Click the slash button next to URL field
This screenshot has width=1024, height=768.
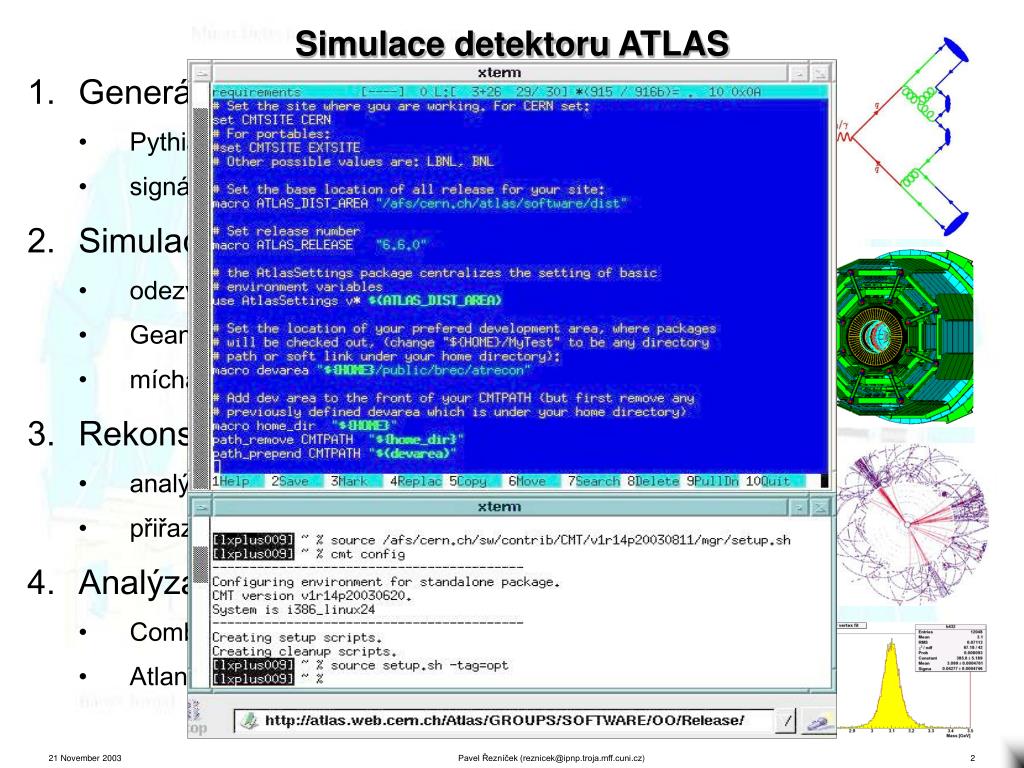point(788,721)
